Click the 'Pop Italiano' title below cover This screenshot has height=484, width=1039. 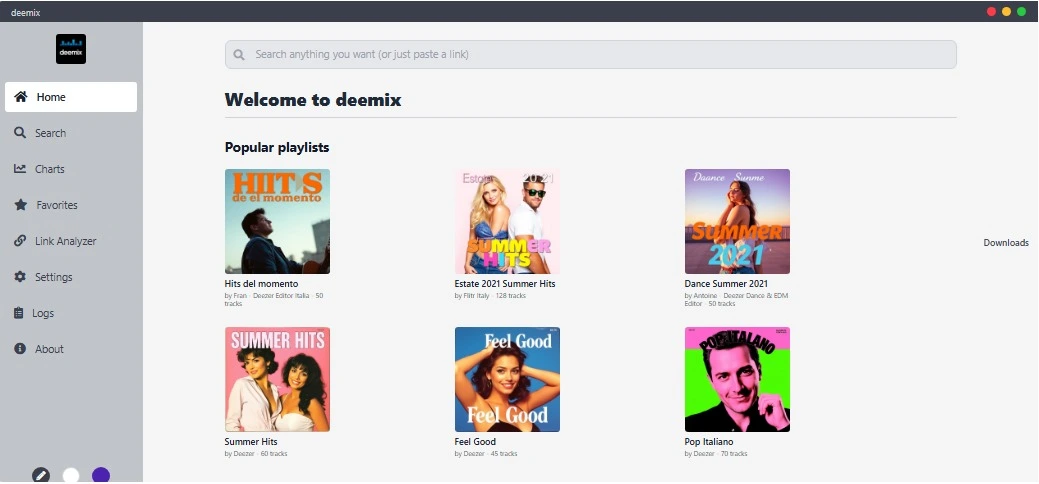709,442
